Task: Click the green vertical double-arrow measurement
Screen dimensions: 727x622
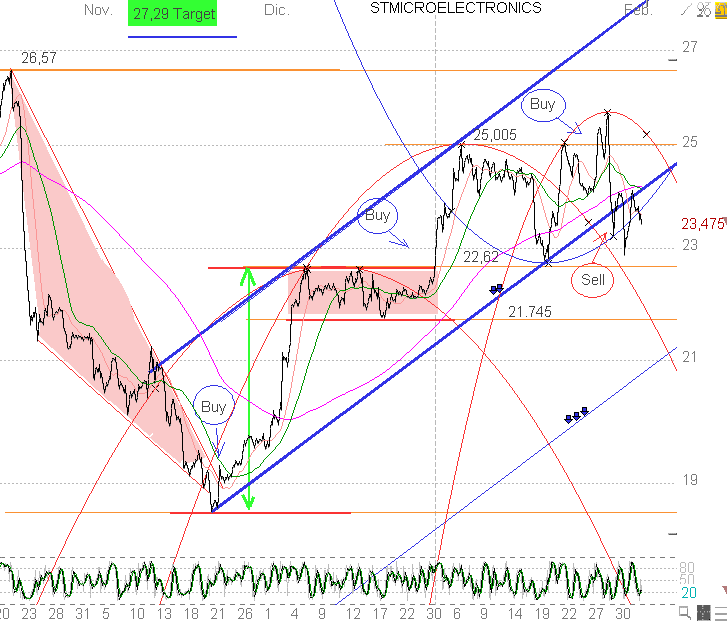Action: [249, 390]
